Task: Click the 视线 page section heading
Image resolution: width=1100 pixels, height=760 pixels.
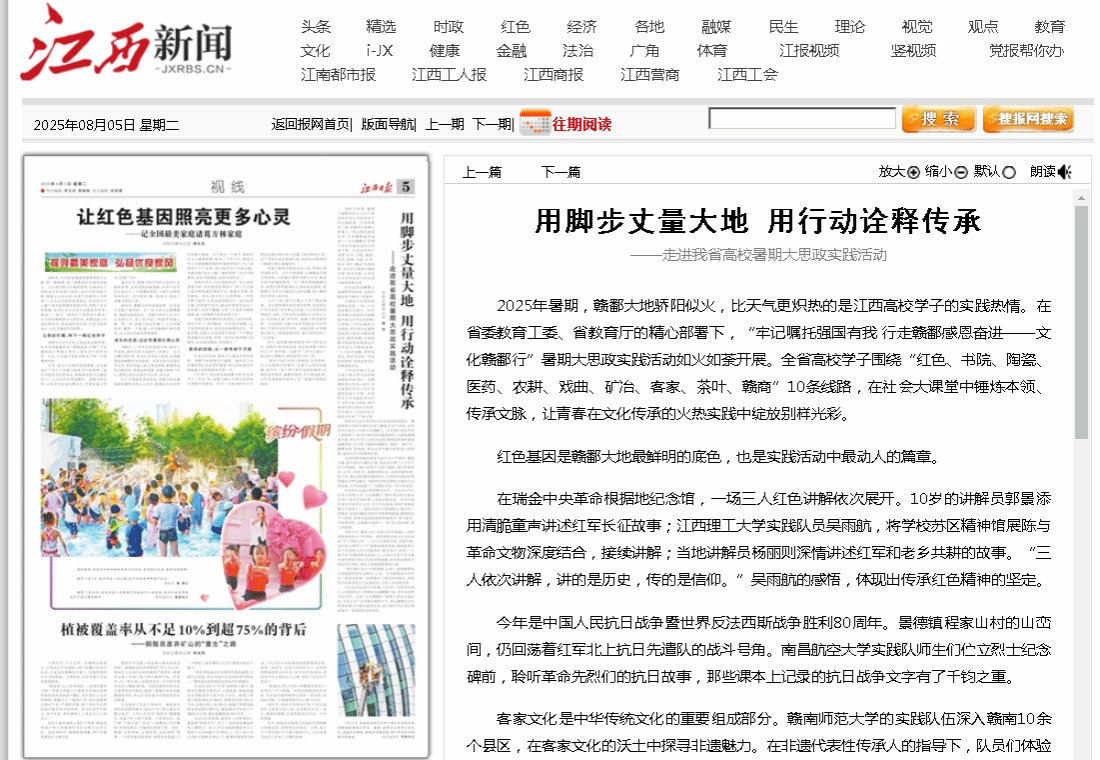Action: point(227,187)
